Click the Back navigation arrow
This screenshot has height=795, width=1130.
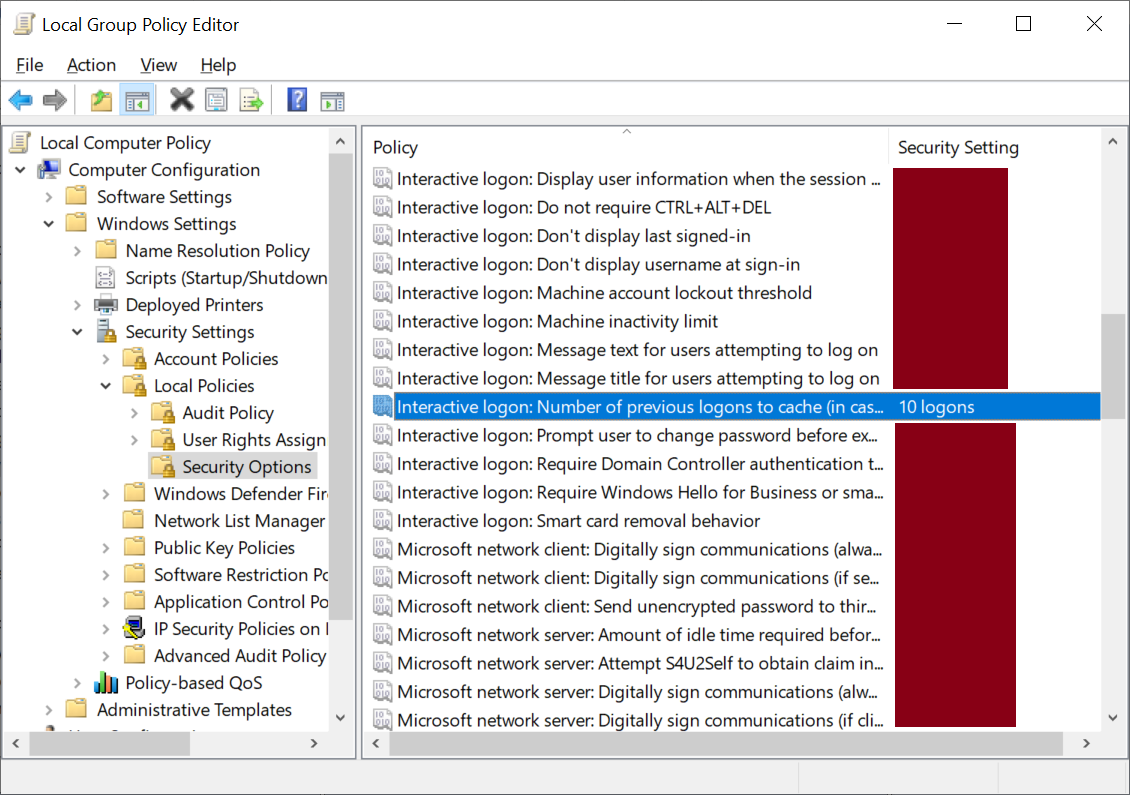pos(20,99)
